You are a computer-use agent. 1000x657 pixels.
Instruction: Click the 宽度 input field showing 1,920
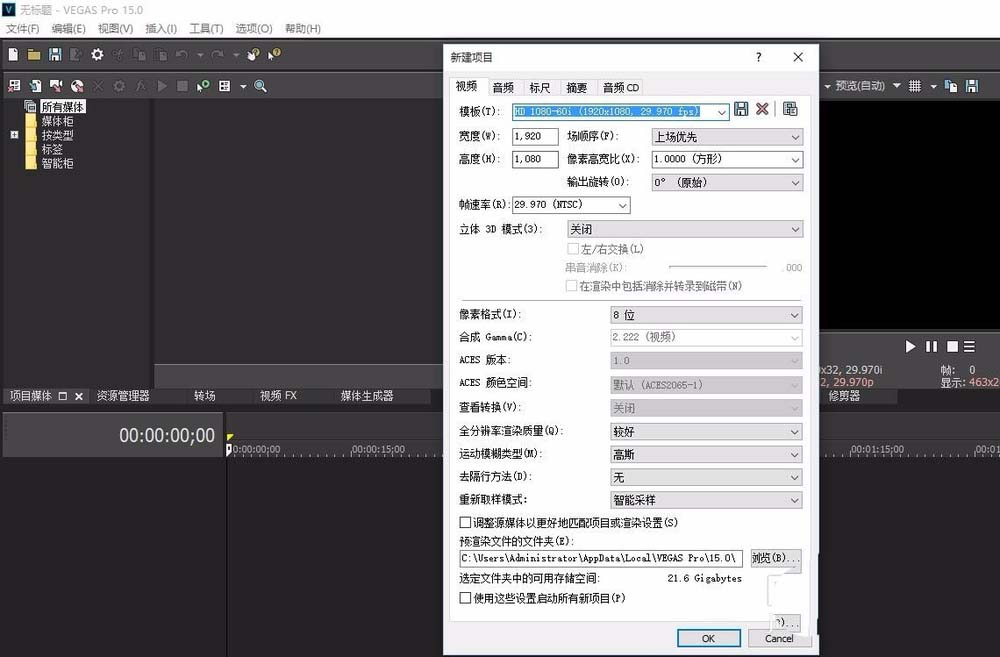click(x=535, y=137)
